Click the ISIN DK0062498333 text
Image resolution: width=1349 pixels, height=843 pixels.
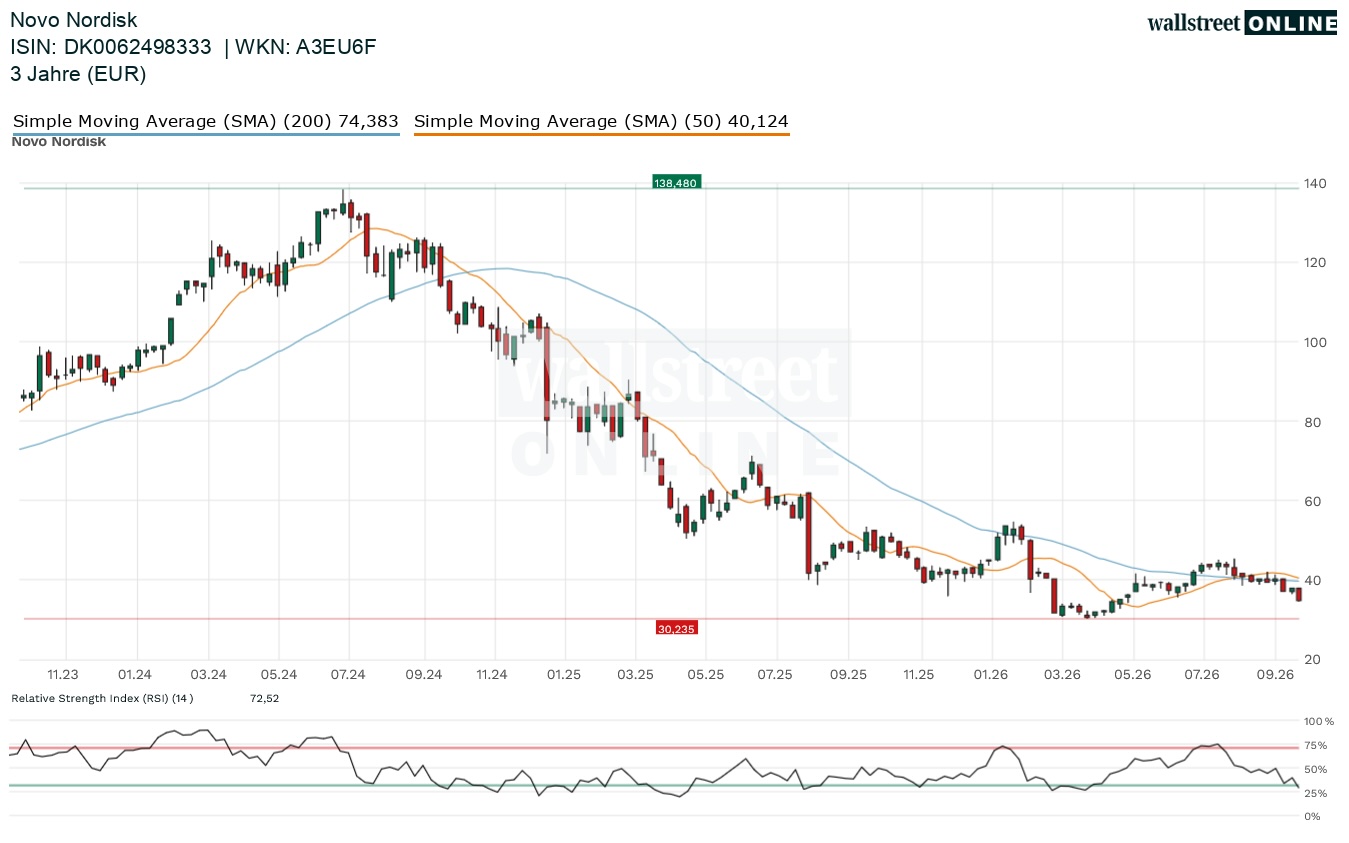pyautogui.click(x=111, y=47)
